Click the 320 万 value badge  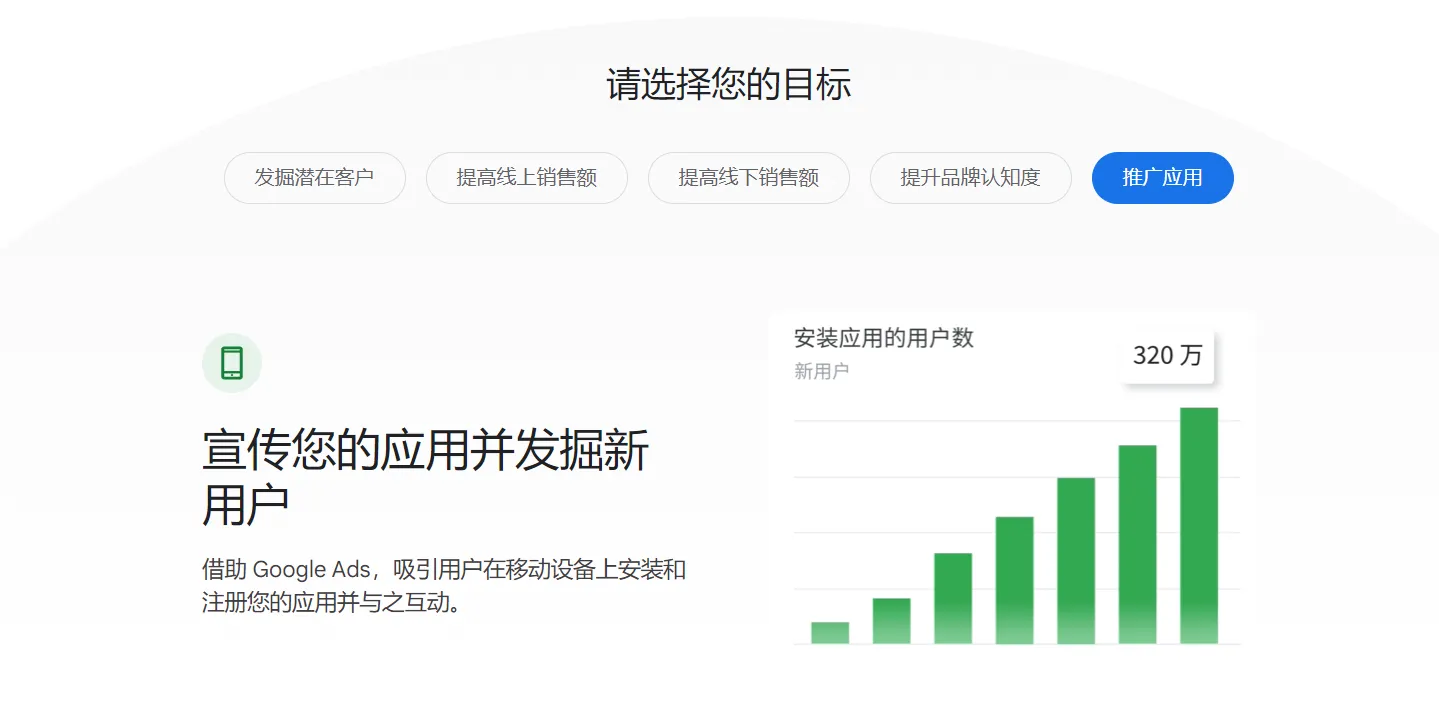(x=1167, y=355)
